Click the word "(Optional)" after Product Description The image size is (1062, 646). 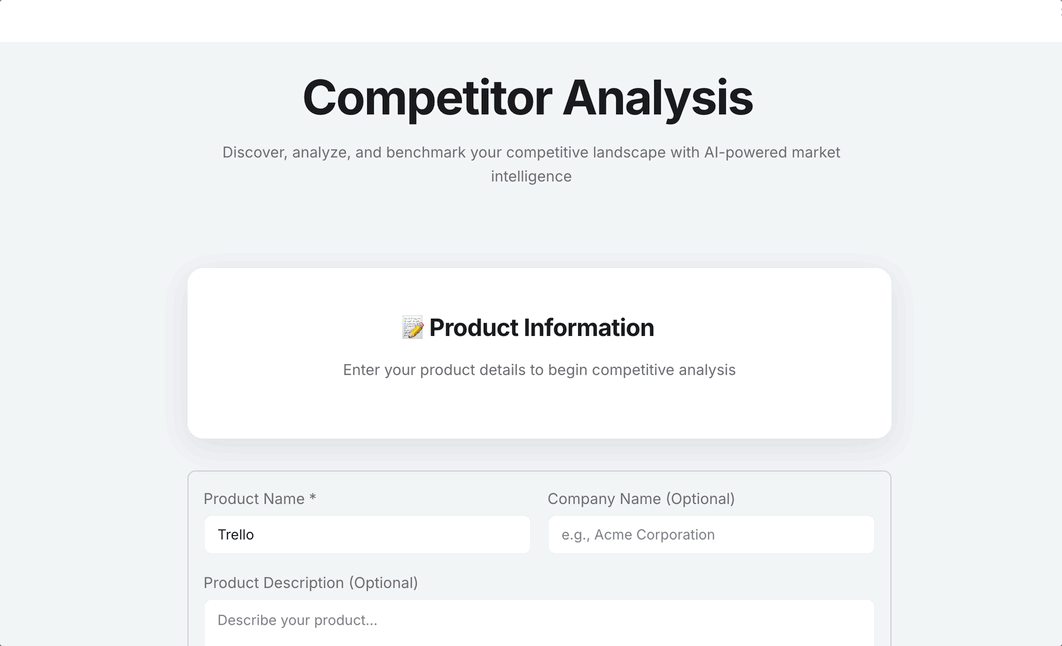point(383,583)
